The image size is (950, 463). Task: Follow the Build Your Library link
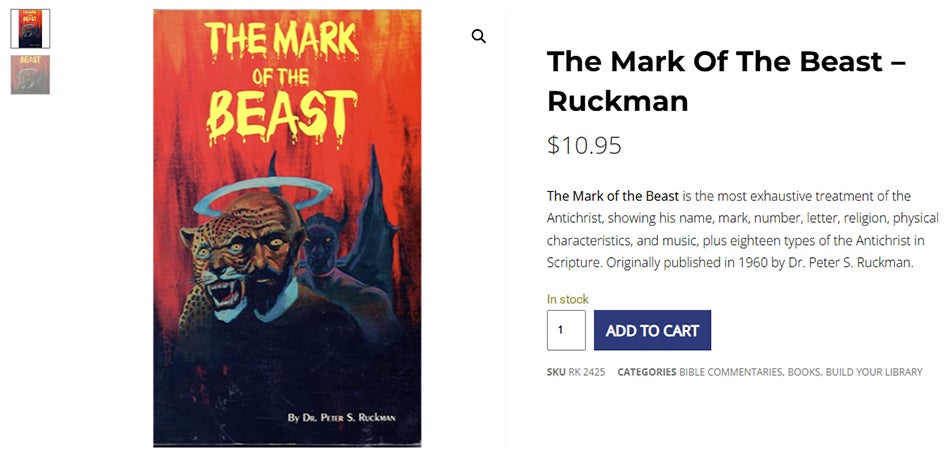pos(874,372)
